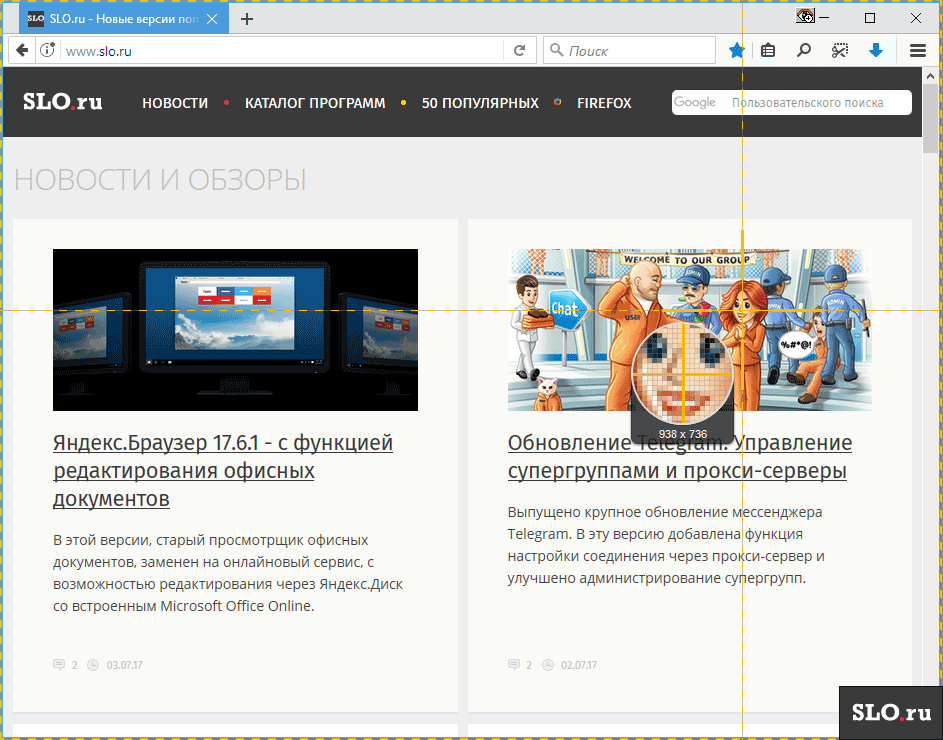Open the FIREFOX menu item
This screenshot has width=943, height=740.
[x=604, y=103]
